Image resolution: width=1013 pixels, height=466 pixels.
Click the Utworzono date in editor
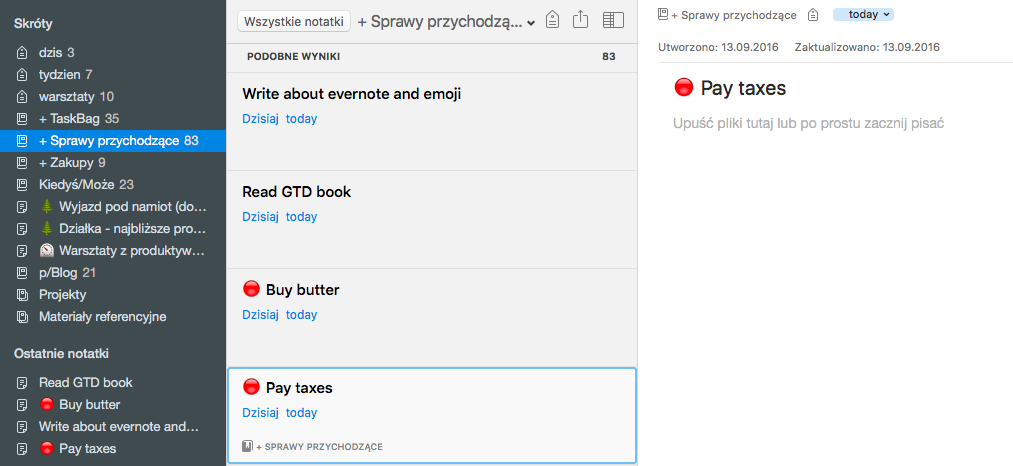718,47
